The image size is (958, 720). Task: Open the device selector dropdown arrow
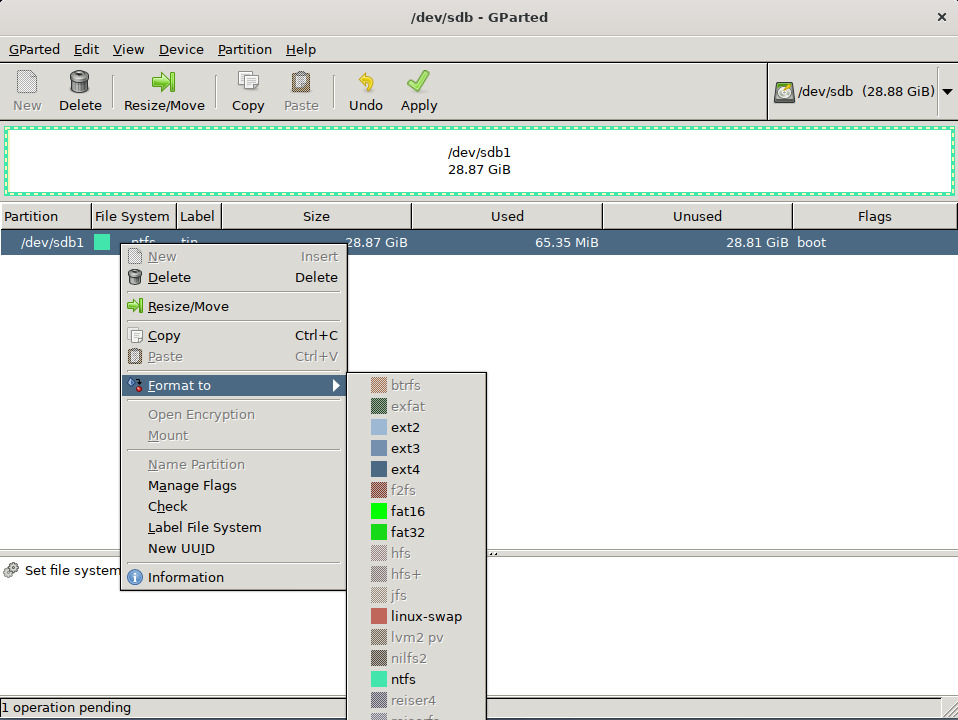947,91
